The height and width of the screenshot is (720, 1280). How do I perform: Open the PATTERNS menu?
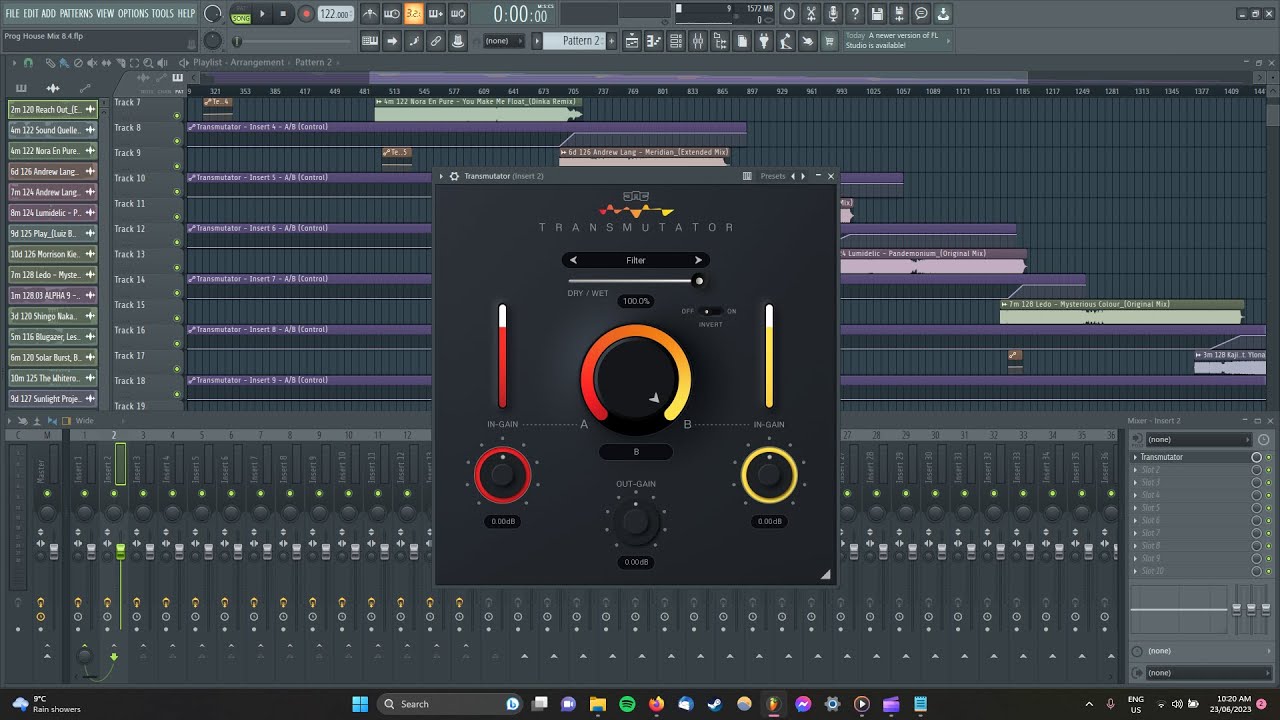pos(76,13)
